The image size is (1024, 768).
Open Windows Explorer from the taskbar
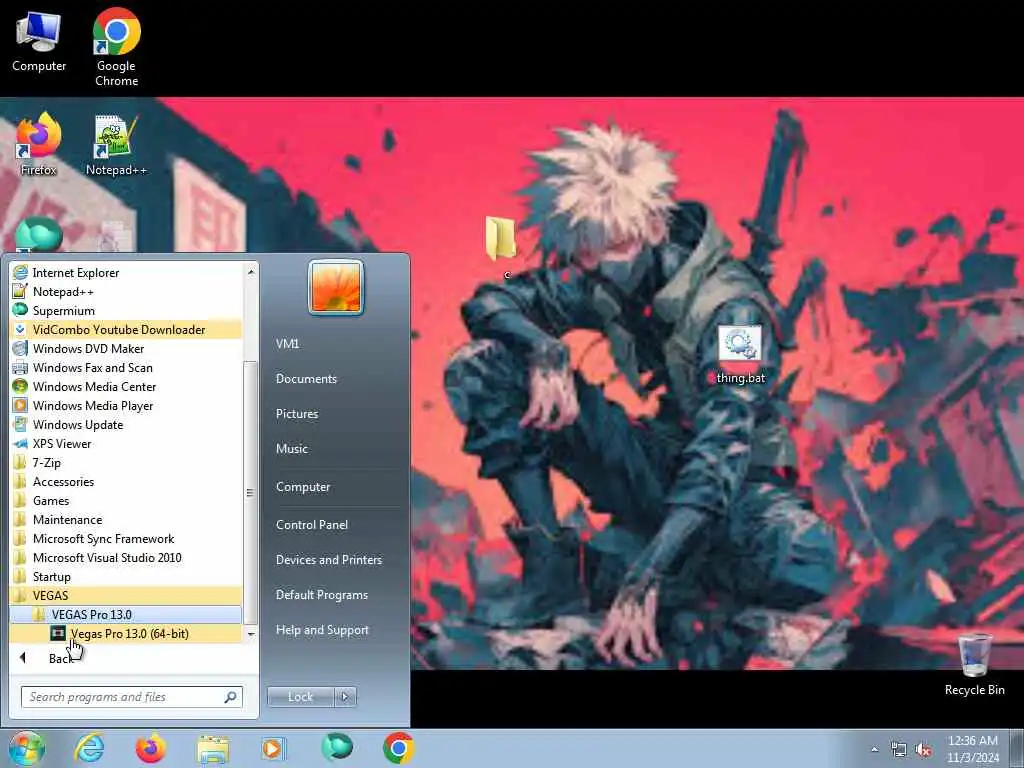(x=213, y=749)
